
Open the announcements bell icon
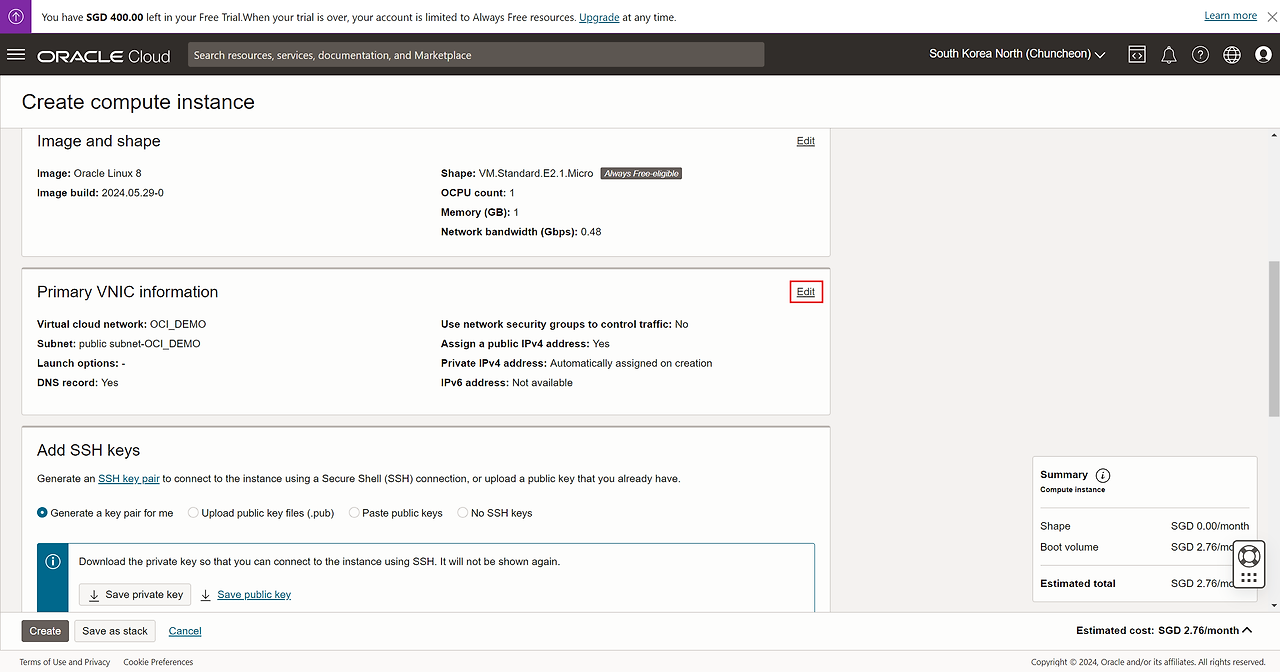(x=1168, y=55)
